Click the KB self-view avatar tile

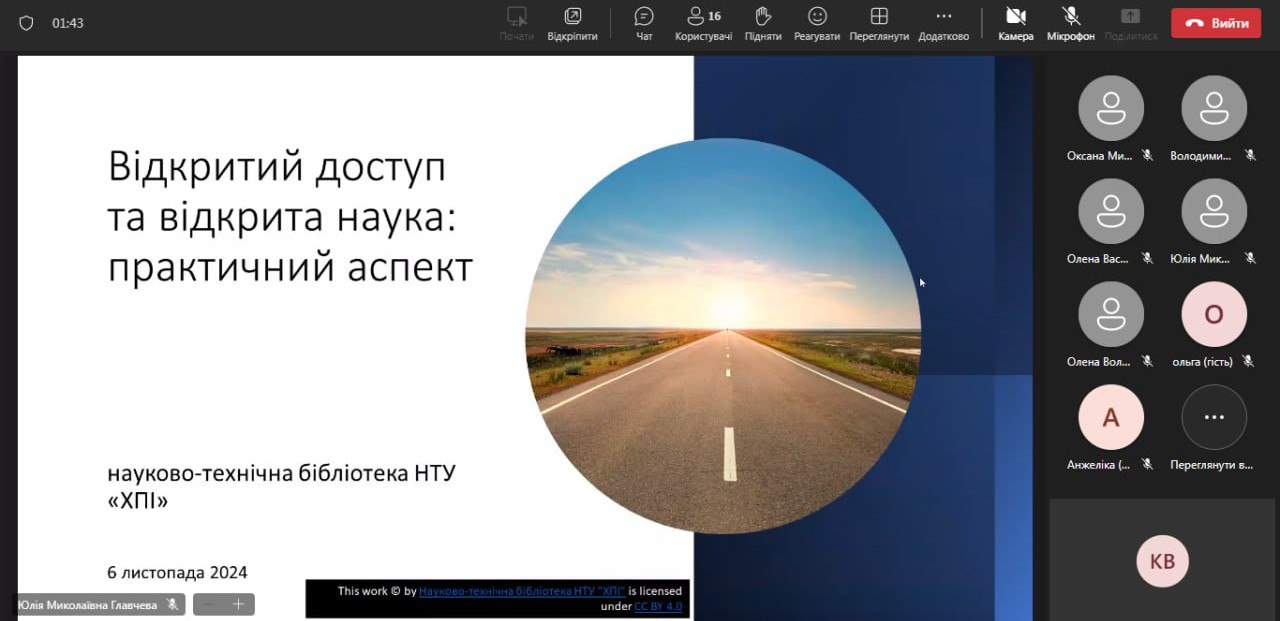tap(1162, 561)
